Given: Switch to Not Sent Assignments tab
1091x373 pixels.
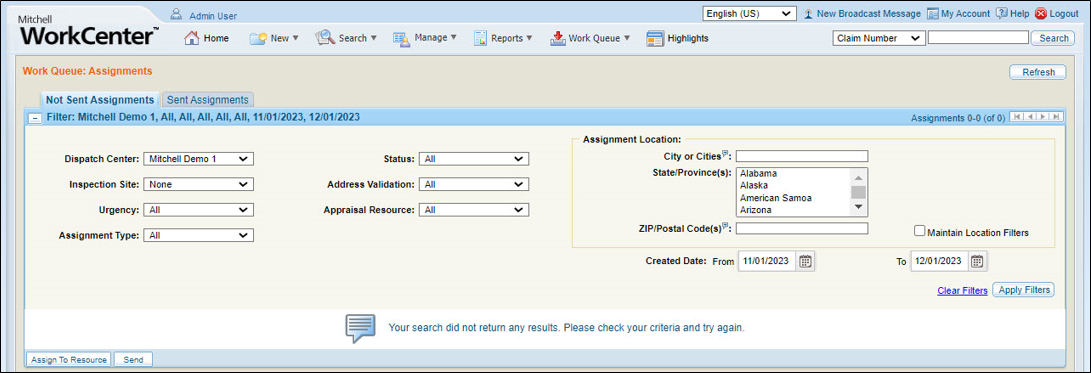Looking at the screenshot, I should coord(100,100).
